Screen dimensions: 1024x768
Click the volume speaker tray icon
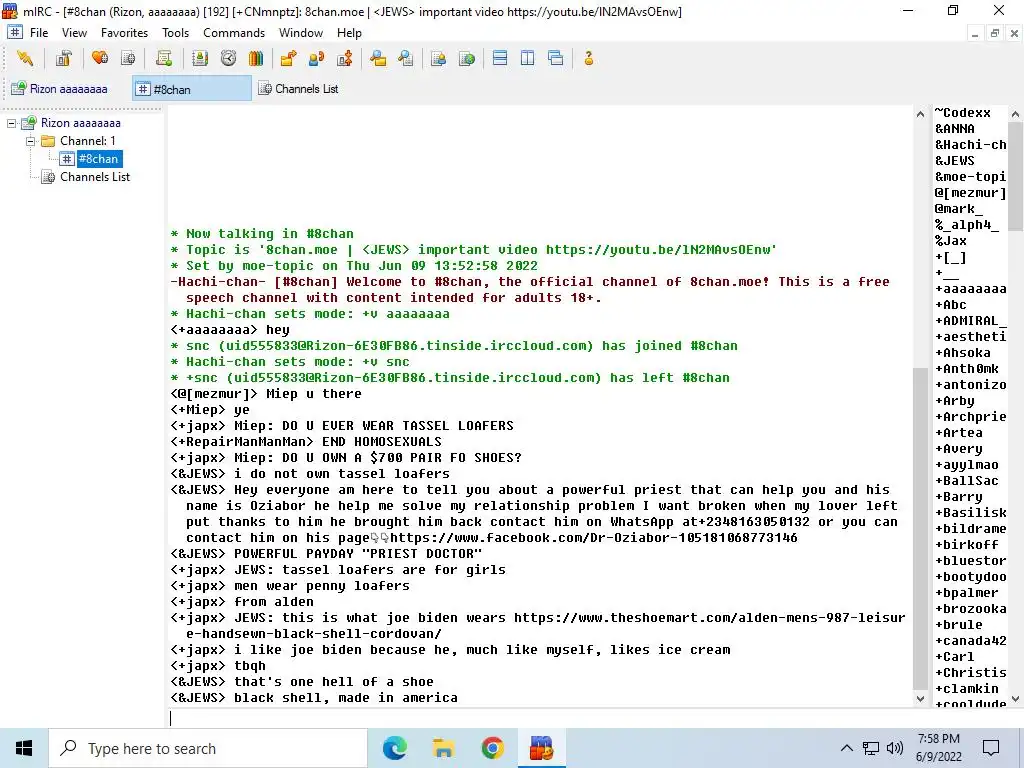click(895, 748)
